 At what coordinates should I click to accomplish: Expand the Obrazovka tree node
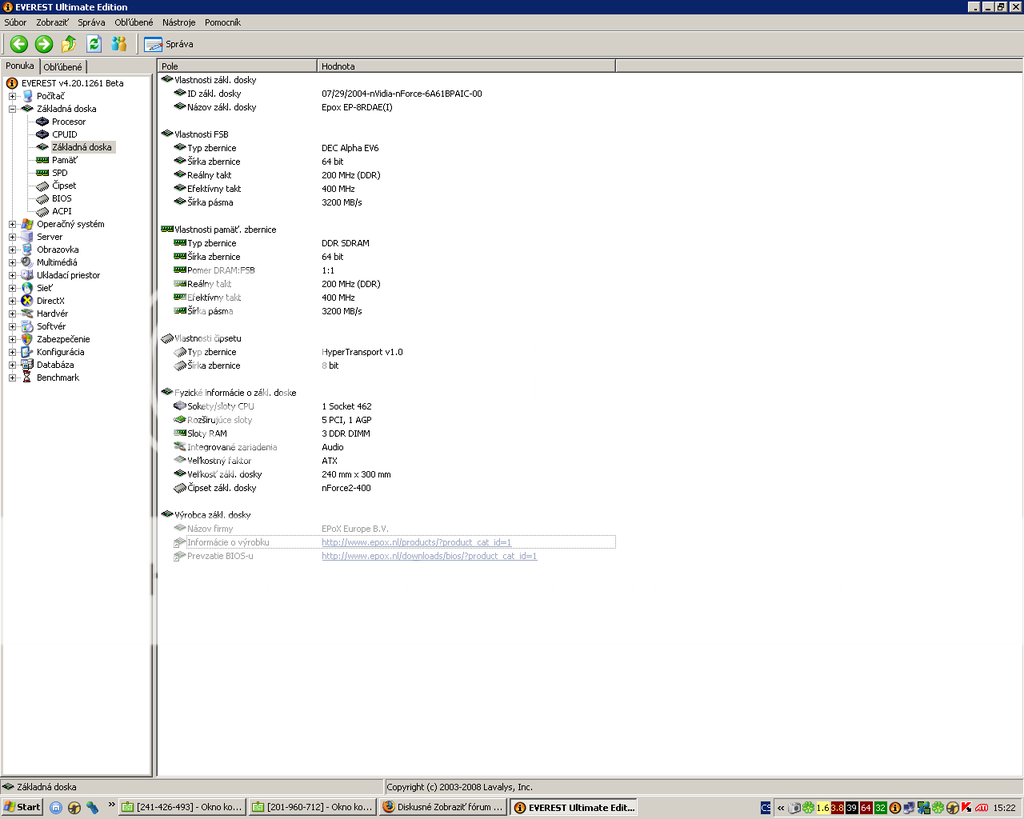pos(12,249)
